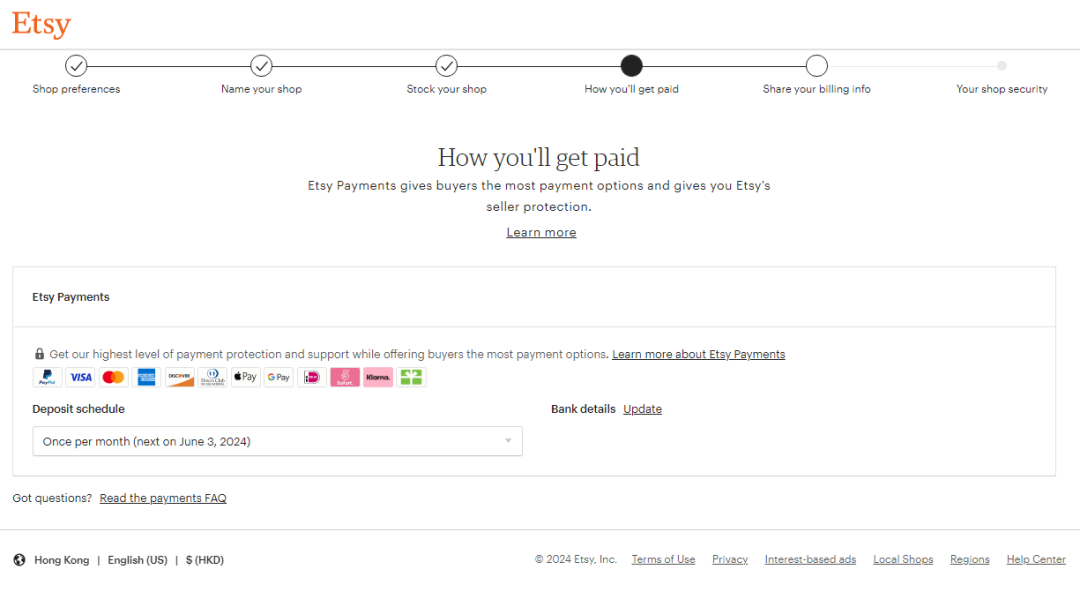1080x592 pixels.
Task: Go to the Name your shop step circle
Action: [x=261, y=65]
